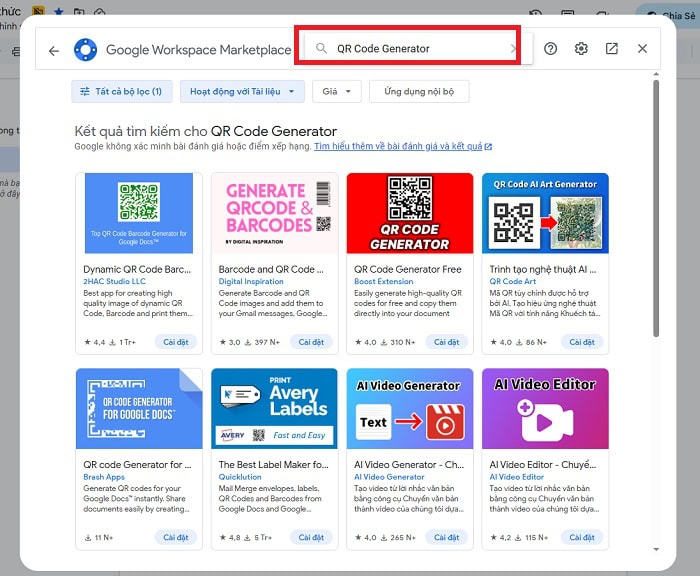The height and width of the screenshot is (576, 700).
Task: Install QR code Generator by Brash Apps
Action: (x=175, y=537)
